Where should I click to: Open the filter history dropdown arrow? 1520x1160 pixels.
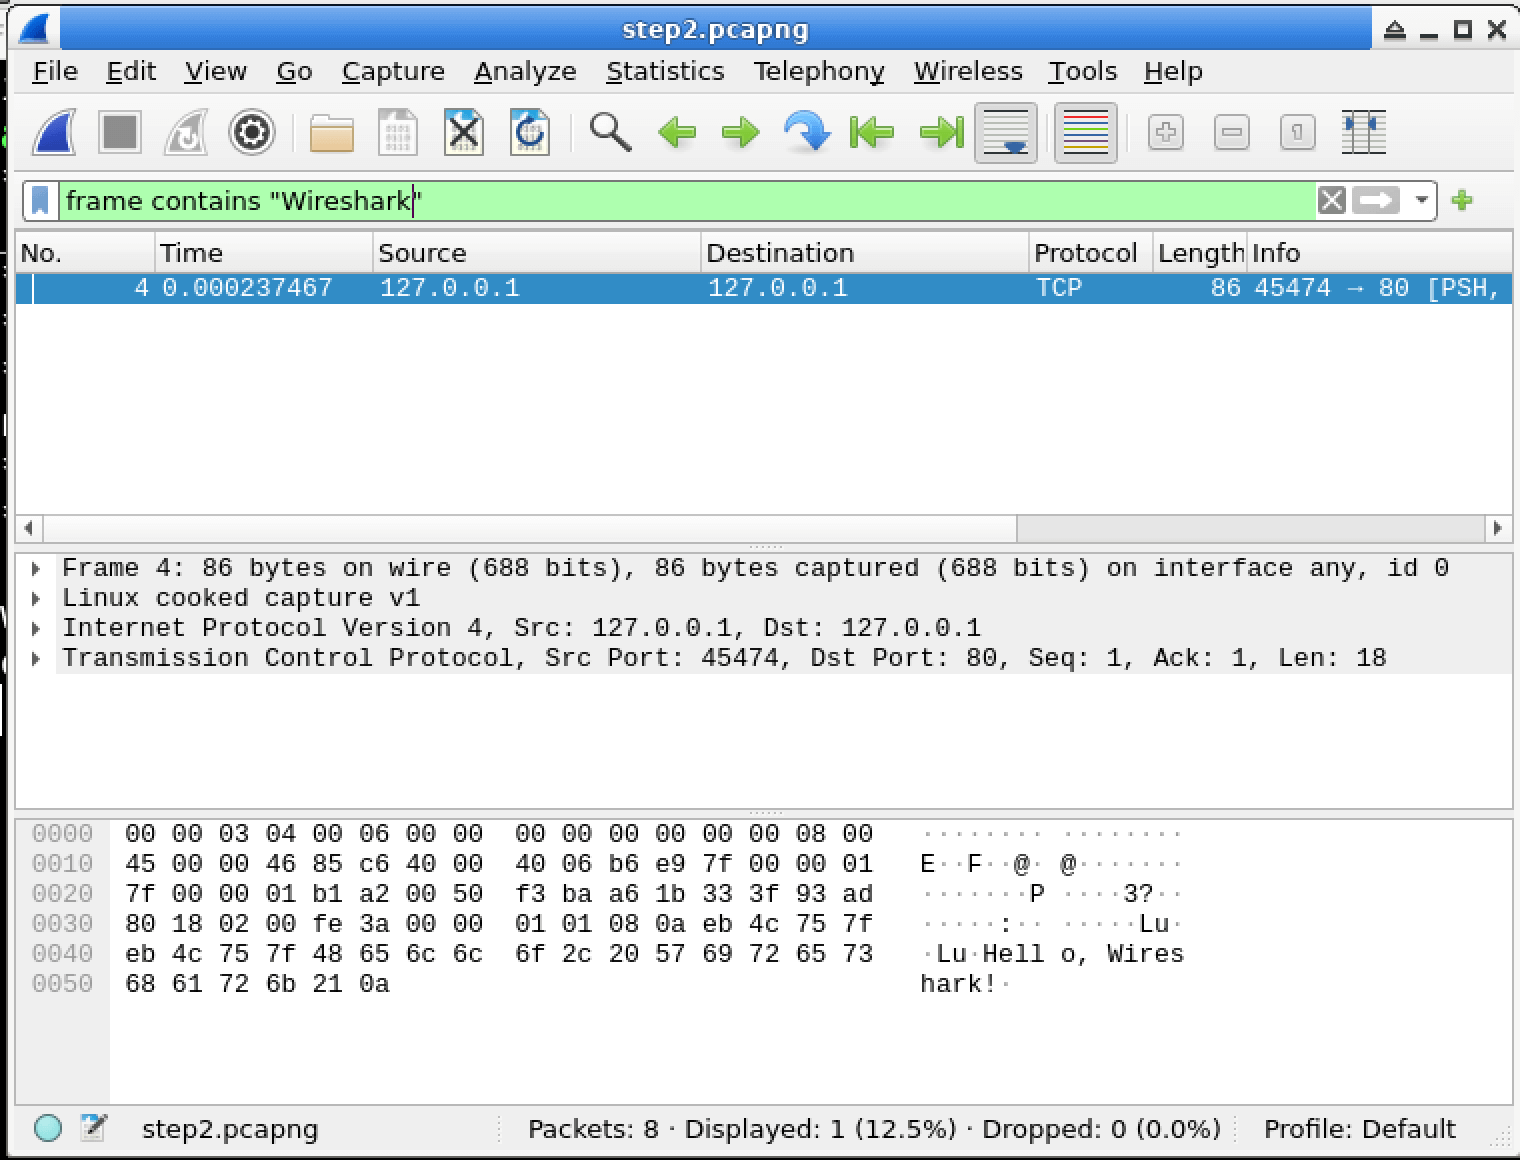click(1421, 200)
